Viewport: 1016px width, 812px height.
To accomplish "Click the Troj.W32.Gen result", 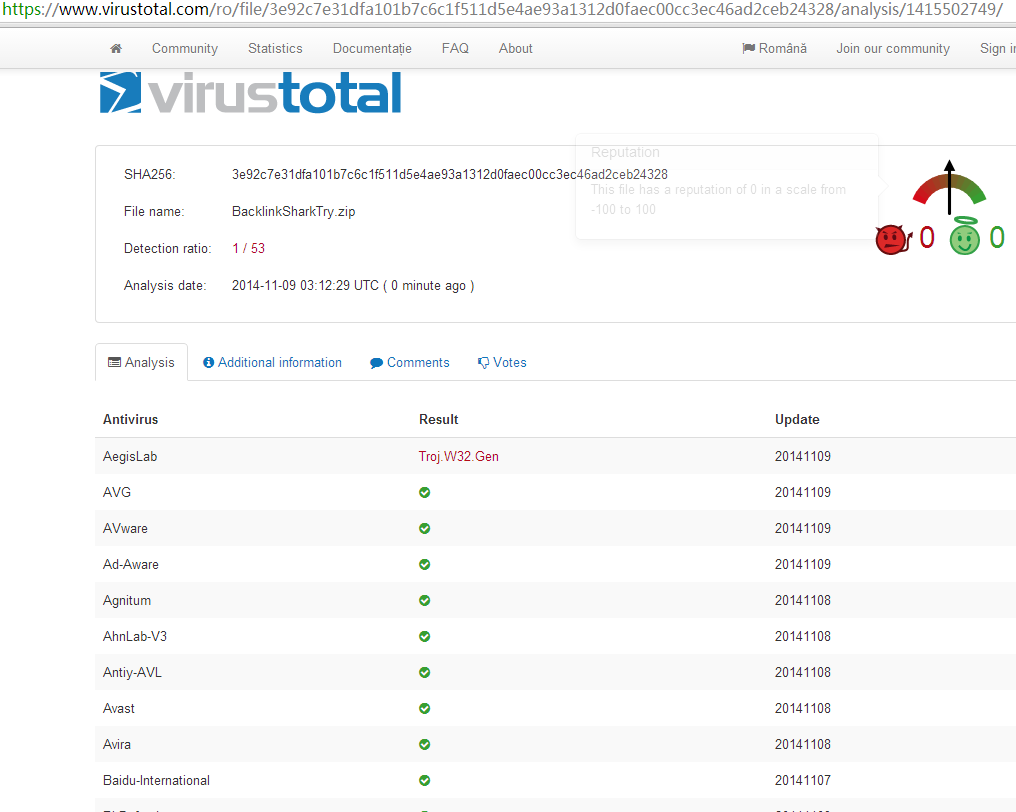I will pos(459,456).
